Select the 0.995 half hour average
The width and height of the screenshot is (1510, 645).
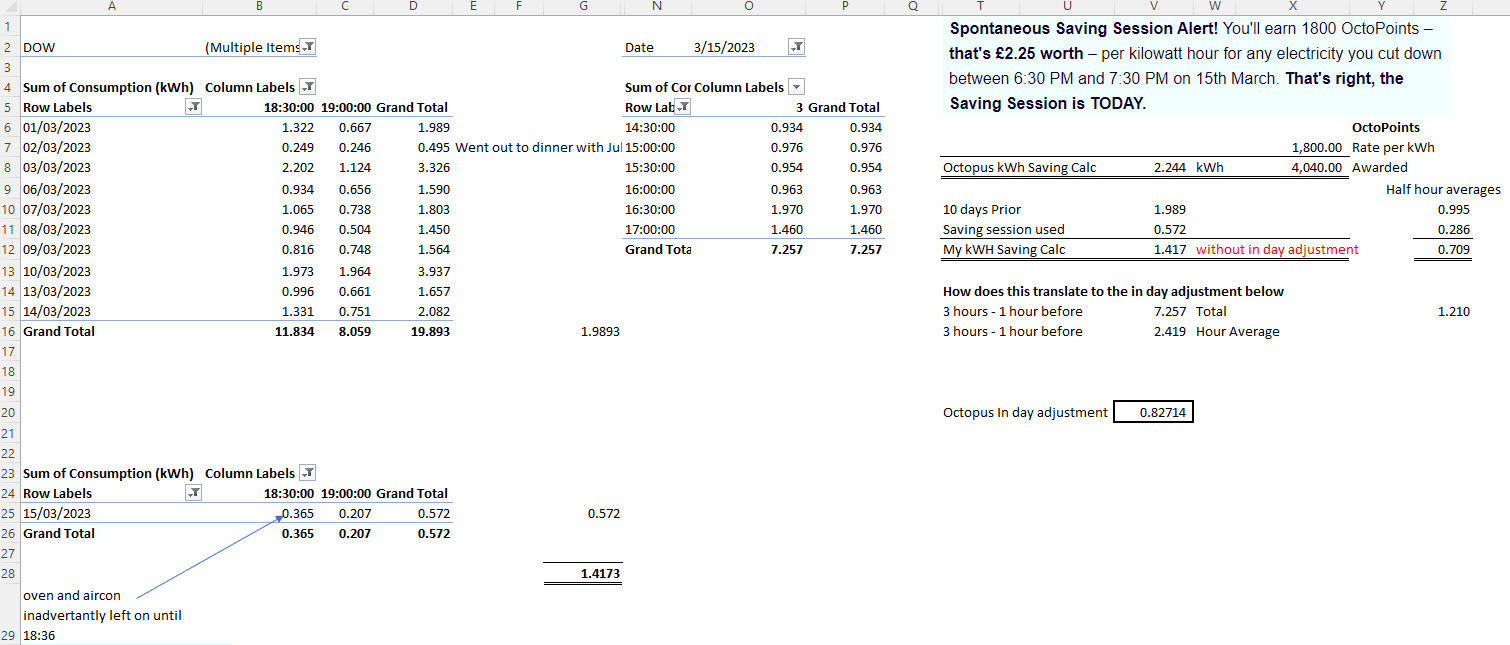(1453, 209)
